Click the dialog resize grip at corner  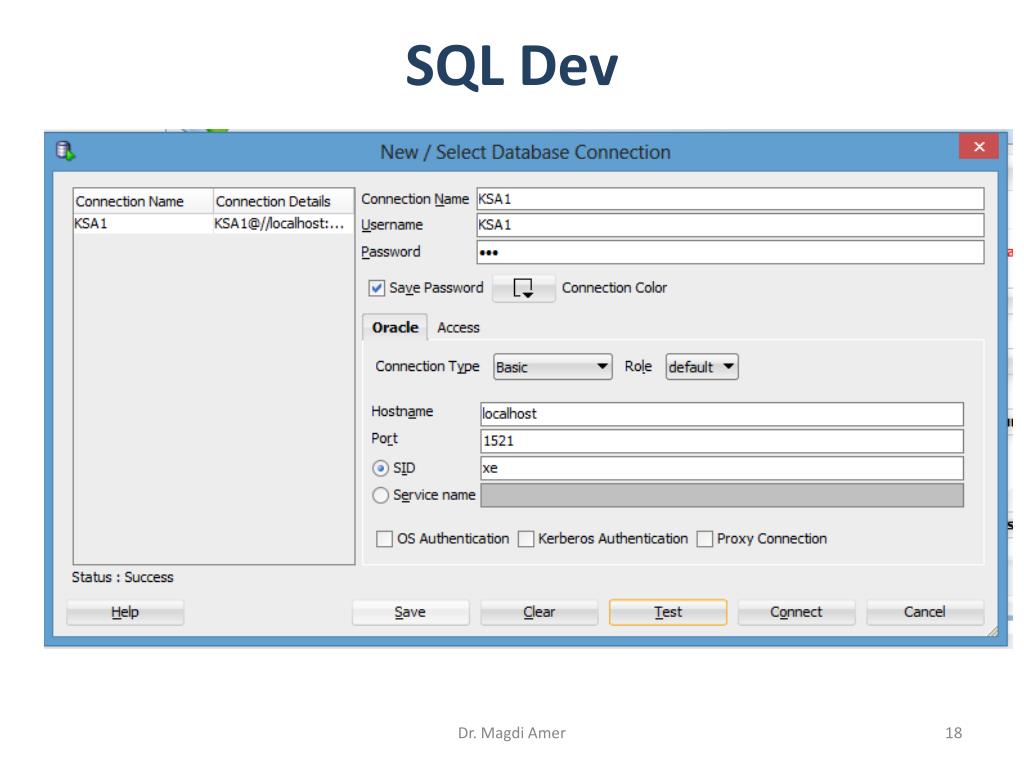(993, 631)
